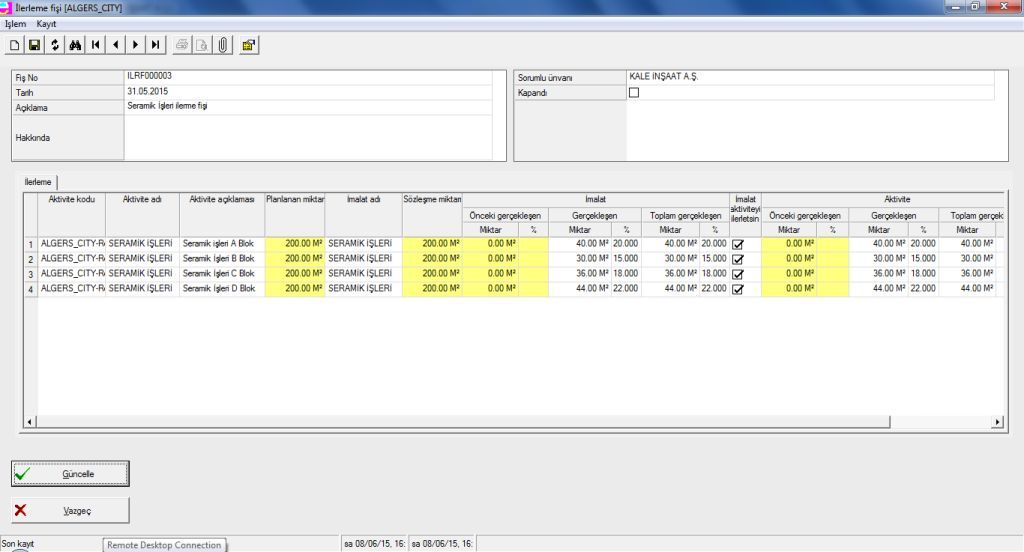Open the Kayıt menu

click(x=47, y=23)
